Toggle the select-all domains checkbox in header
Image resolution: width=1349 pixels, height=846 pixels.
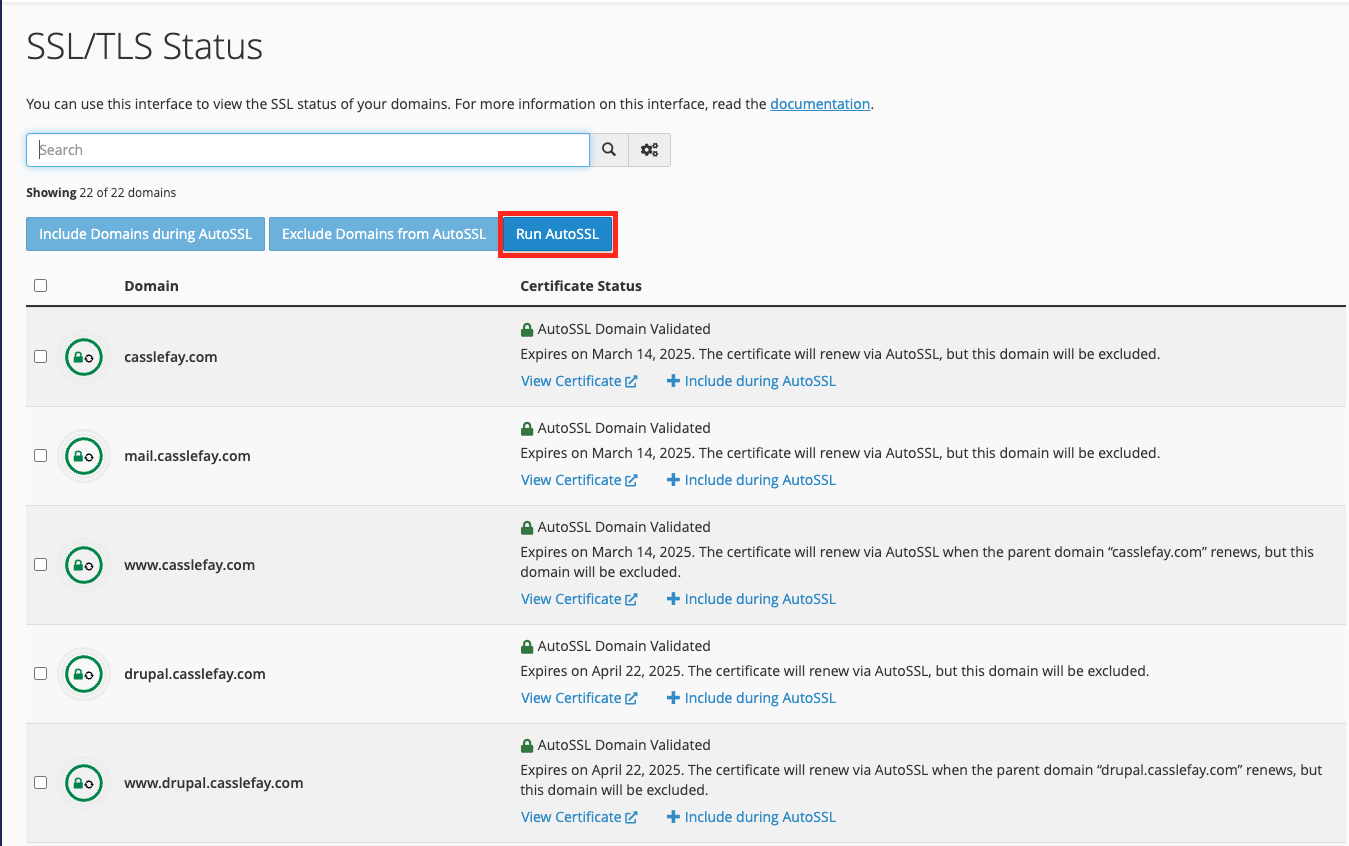pyautogui.click(x=40, y=286)
